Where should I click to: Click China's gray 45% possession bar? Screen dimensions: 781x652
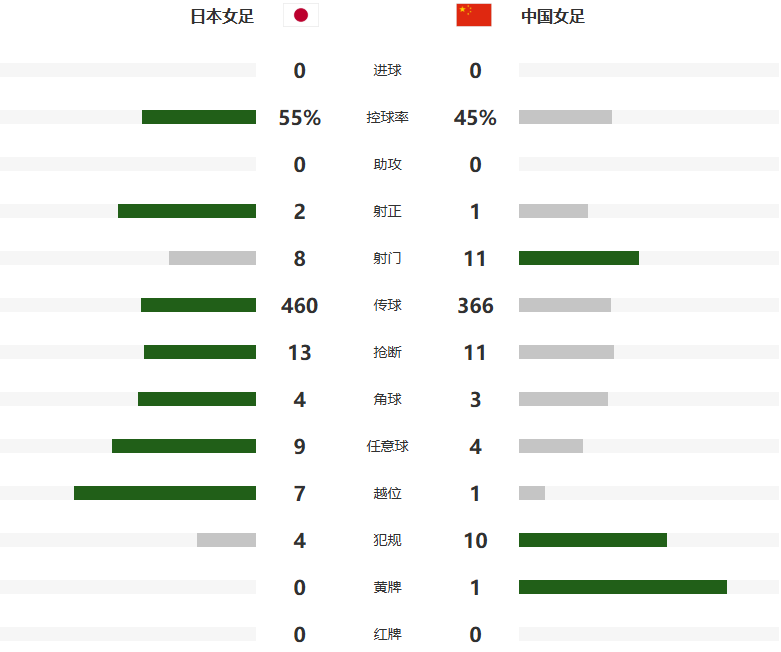(x=565, y=117)
